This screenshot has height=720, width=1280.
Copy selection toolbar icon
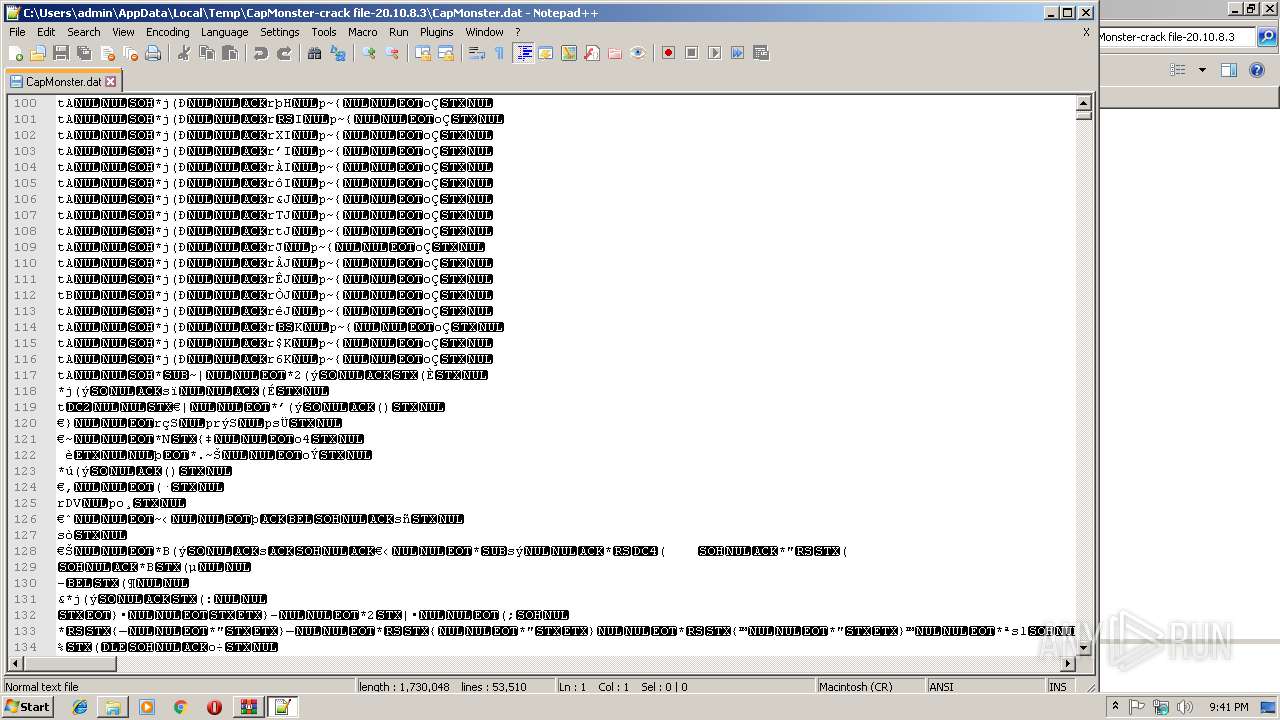pos(207,53)
